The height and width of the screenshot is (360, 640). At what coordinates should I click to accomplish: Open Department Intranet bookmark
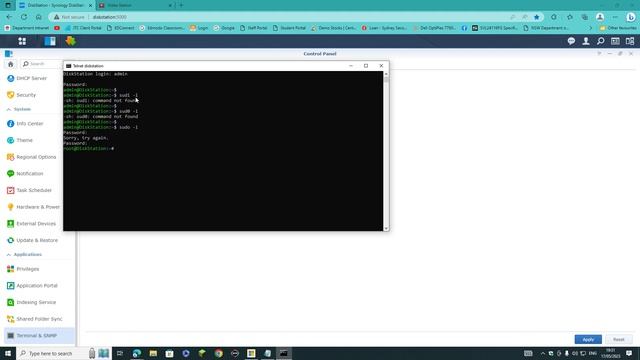point(27,28)
